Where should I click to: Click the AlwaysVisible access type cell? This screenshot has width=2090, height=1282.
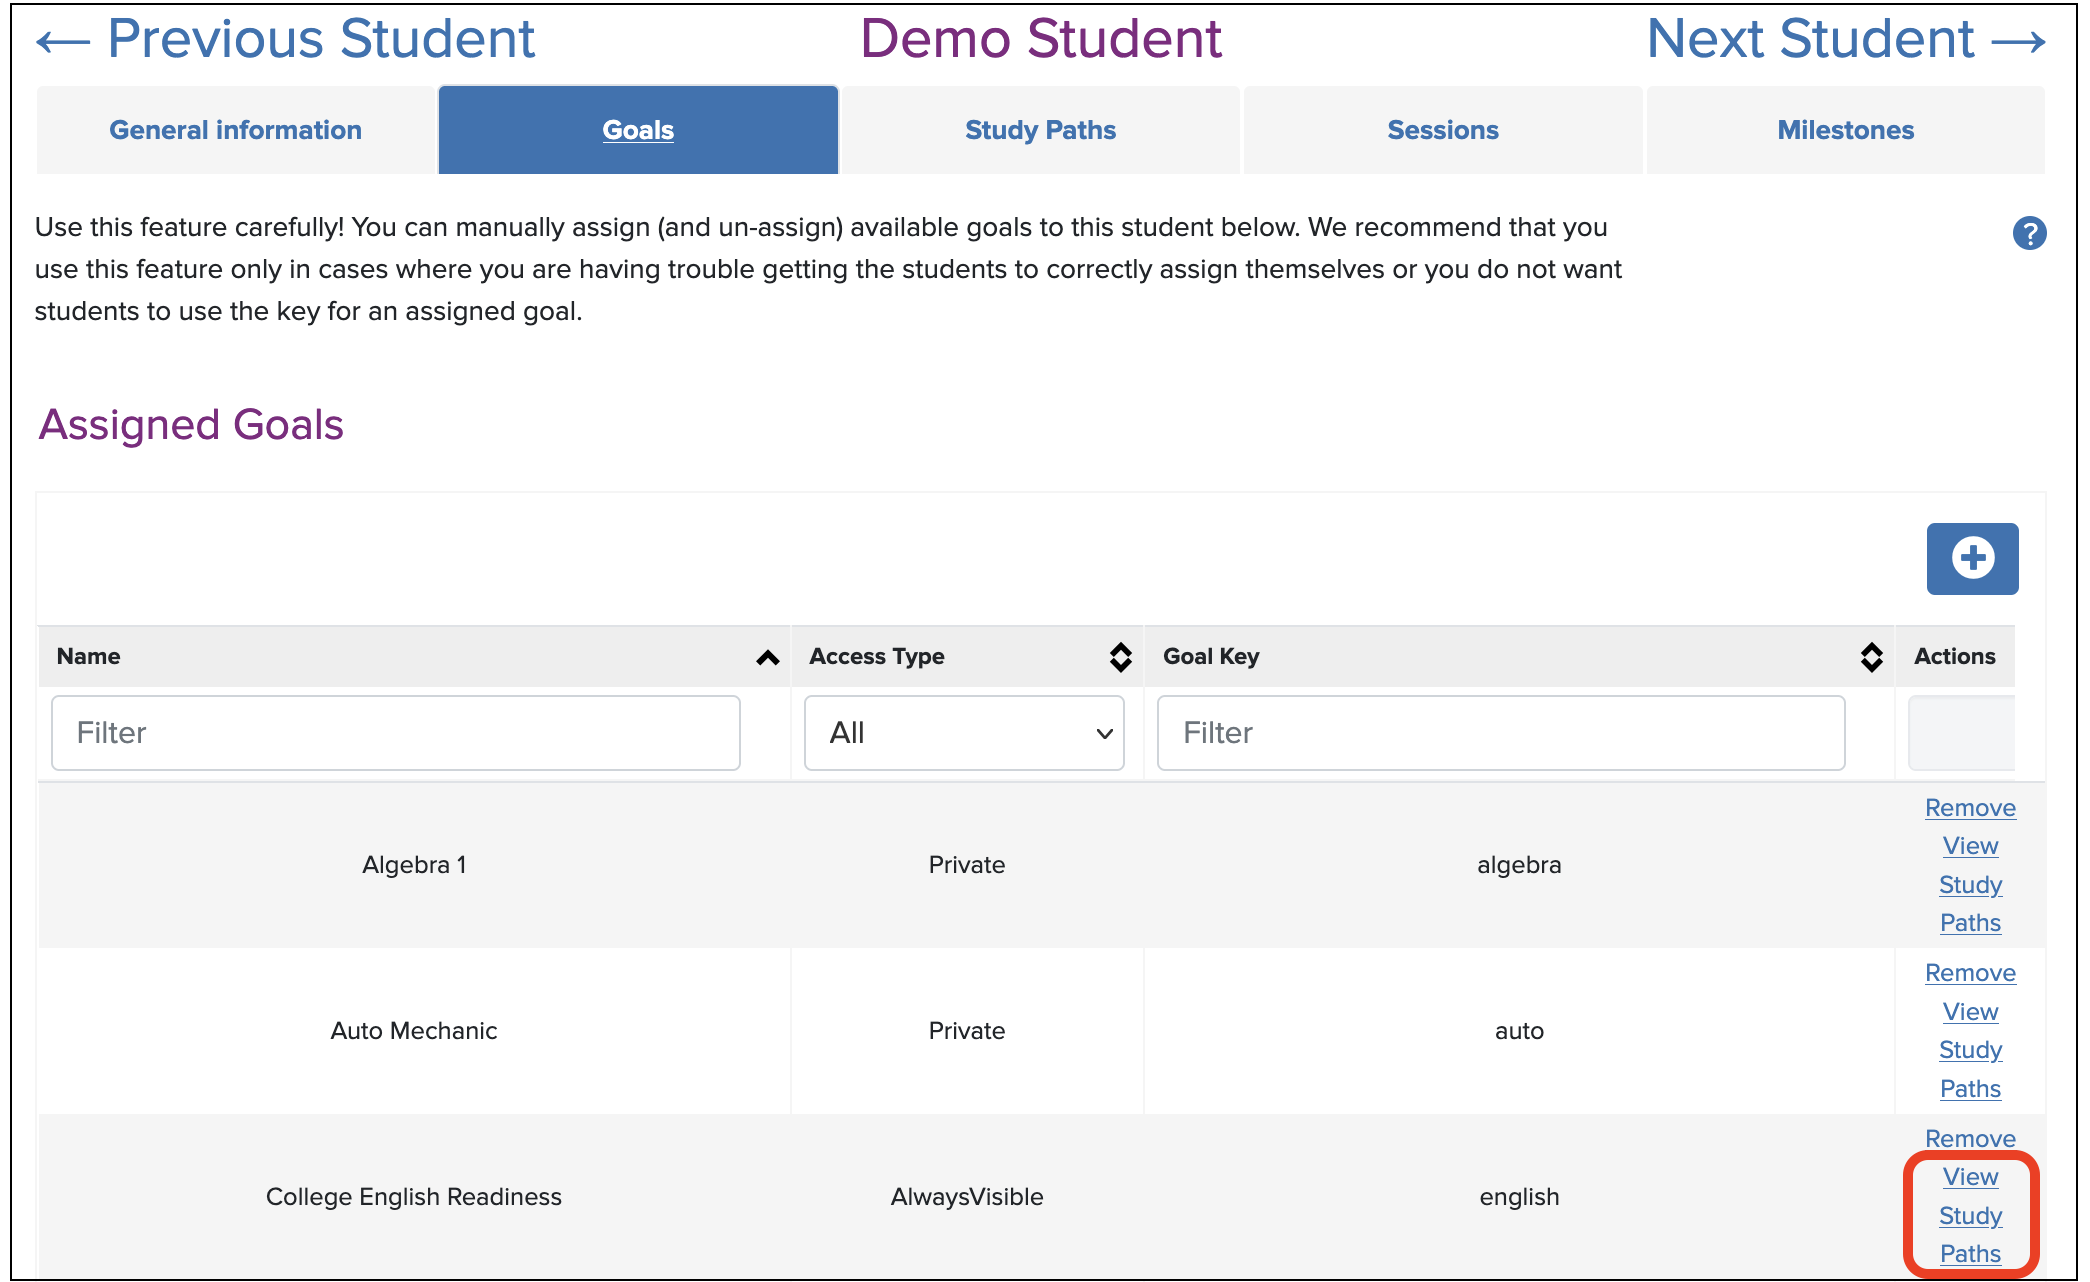click(x=967, y=1197)
